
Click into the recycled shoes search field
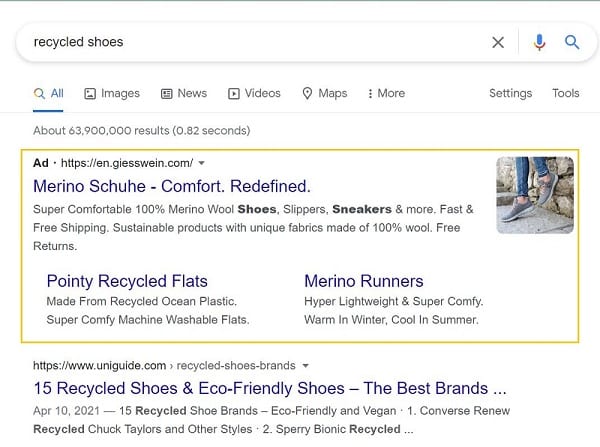coord(253,42)
